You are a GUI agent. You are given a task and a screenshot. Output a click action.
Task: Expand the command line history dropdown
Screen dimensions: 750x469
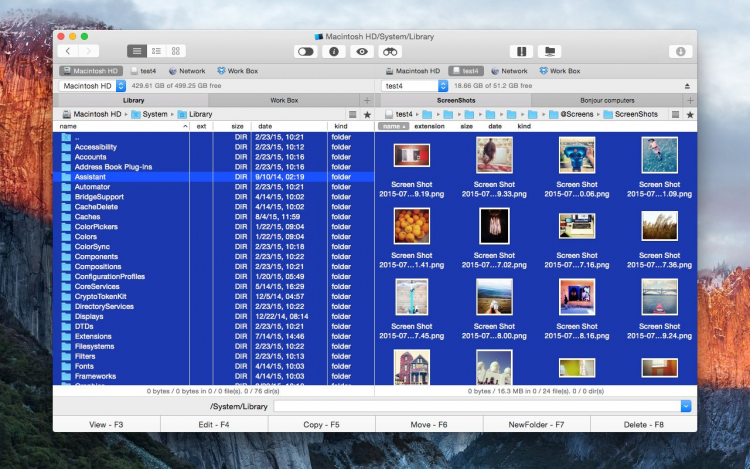pyautogui.click(x=685, y=406)
